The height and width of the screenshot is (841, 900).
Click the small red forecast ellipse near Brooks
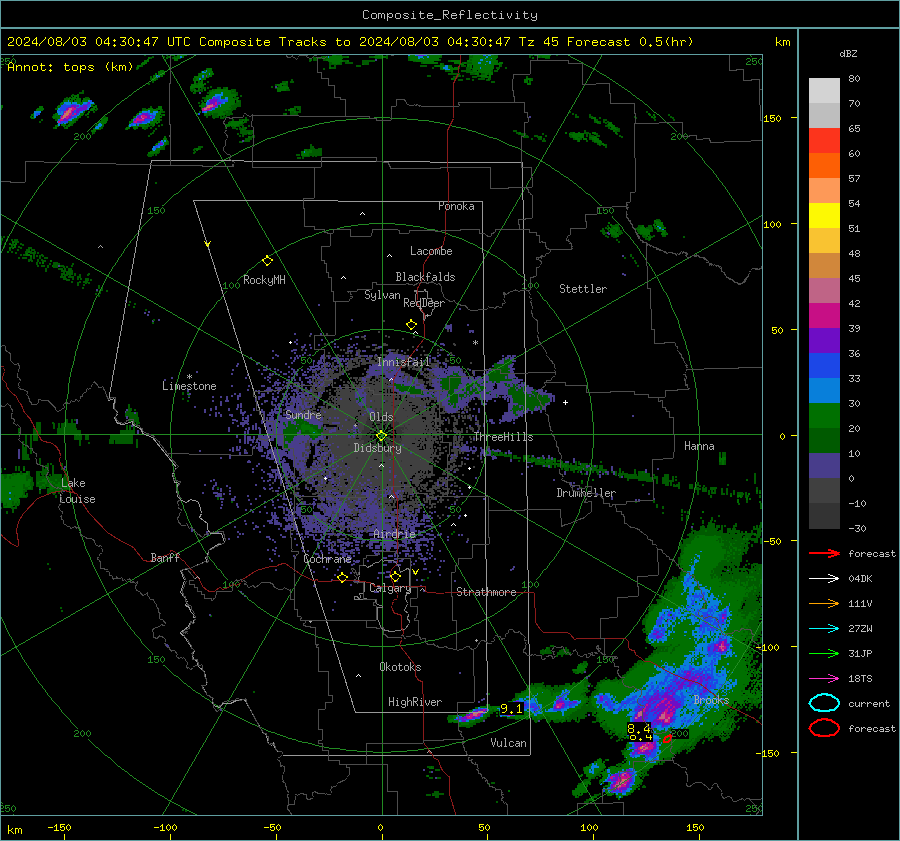667,739
